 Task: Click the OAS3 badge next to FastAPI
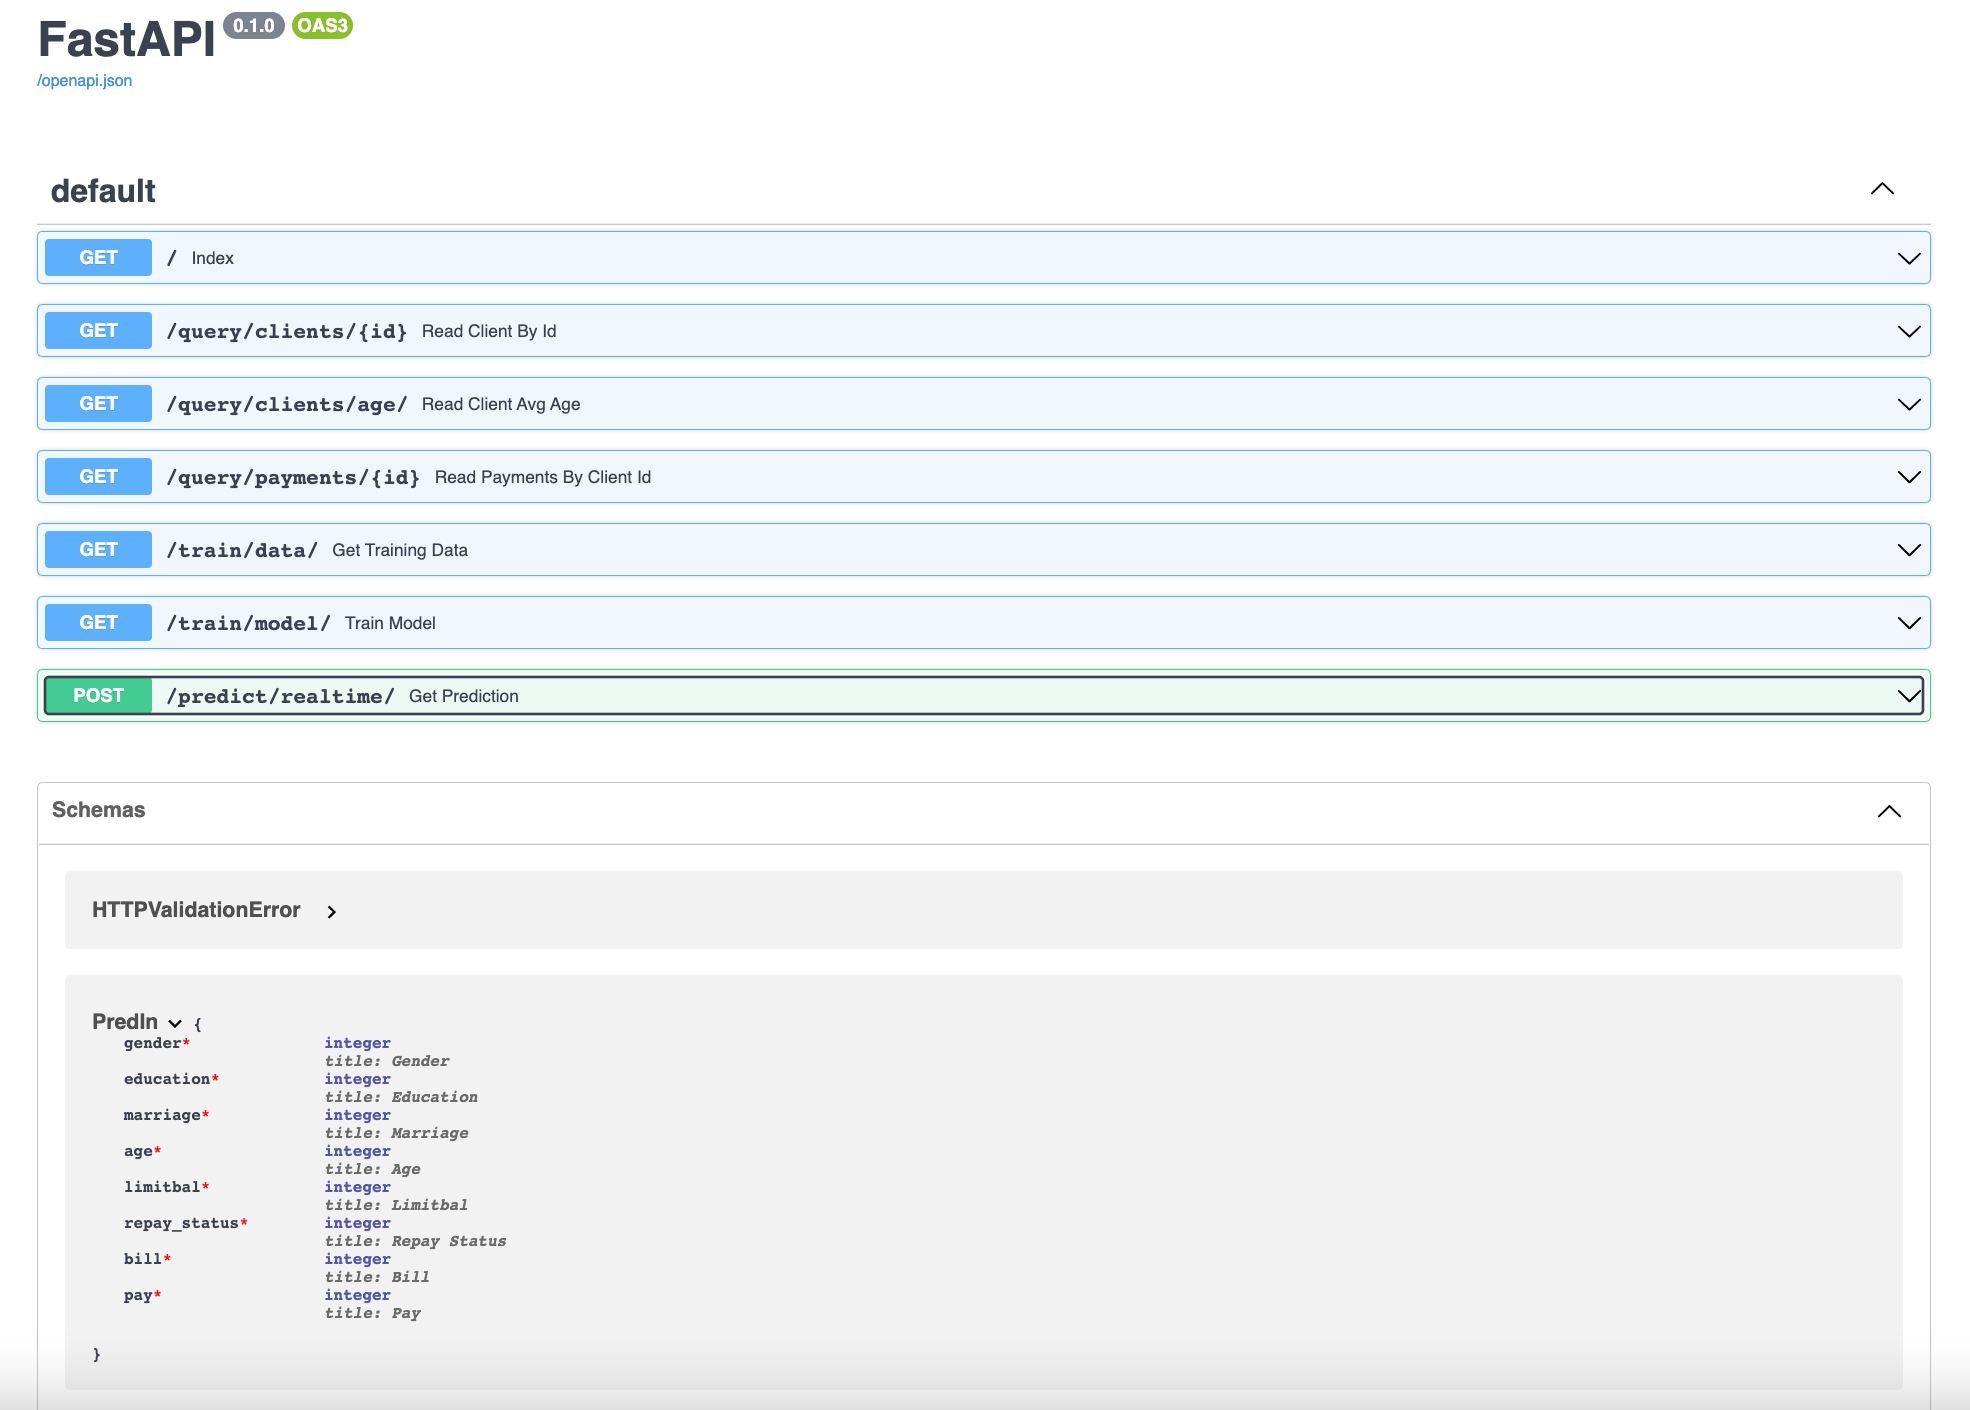pos(321,26)
